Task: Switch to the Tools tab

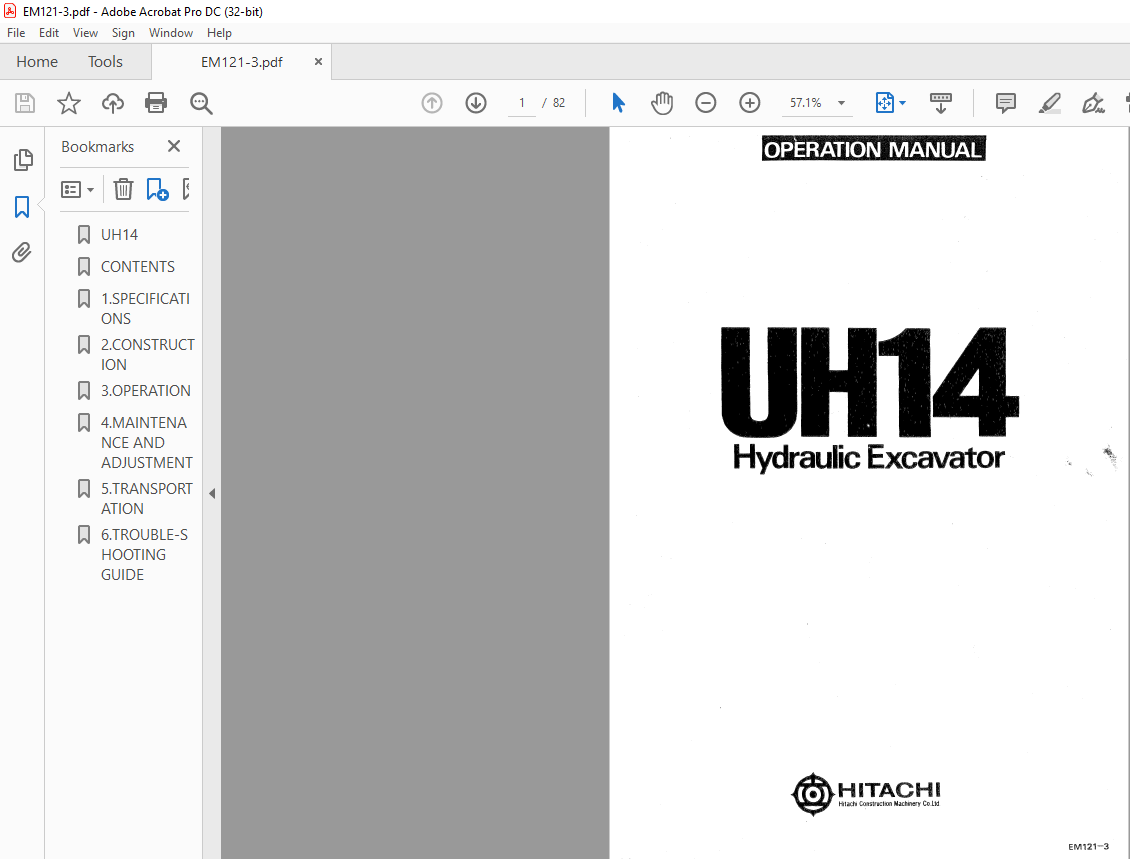Action: point(105,62)
